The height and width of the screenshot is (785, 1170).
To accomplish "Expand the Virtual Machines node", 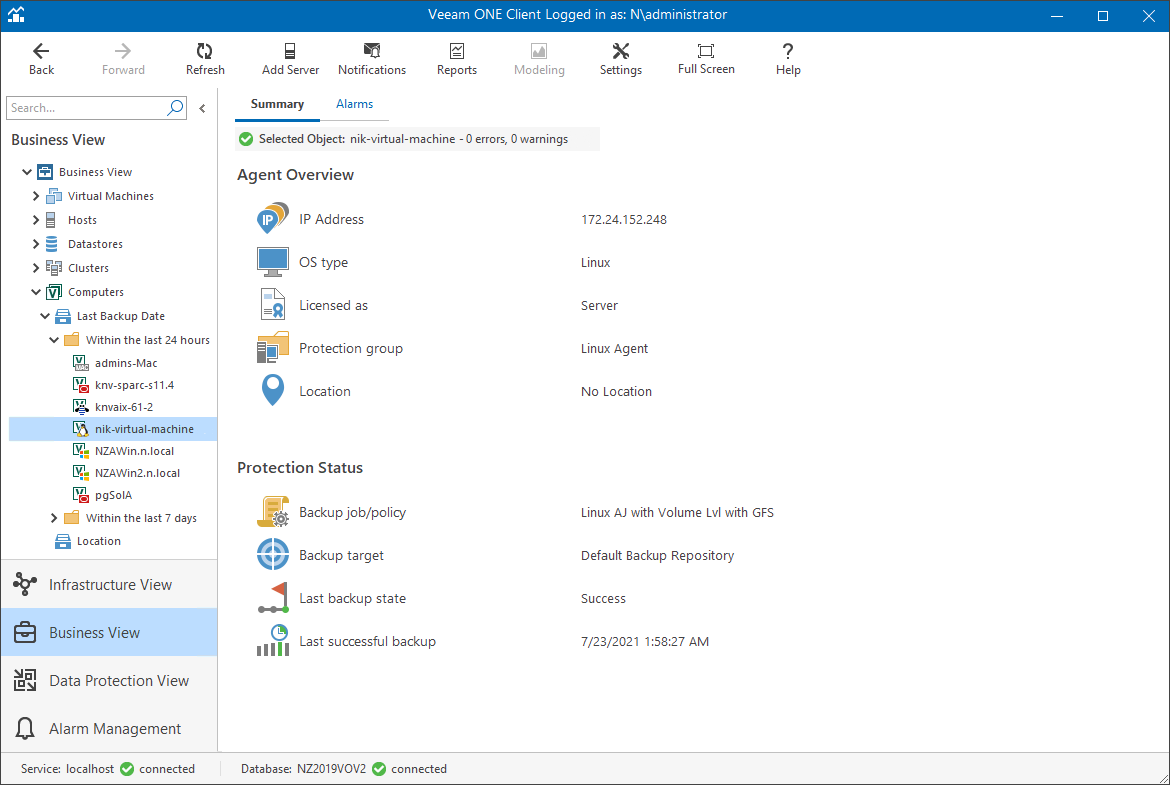I will tap(36, 196).
